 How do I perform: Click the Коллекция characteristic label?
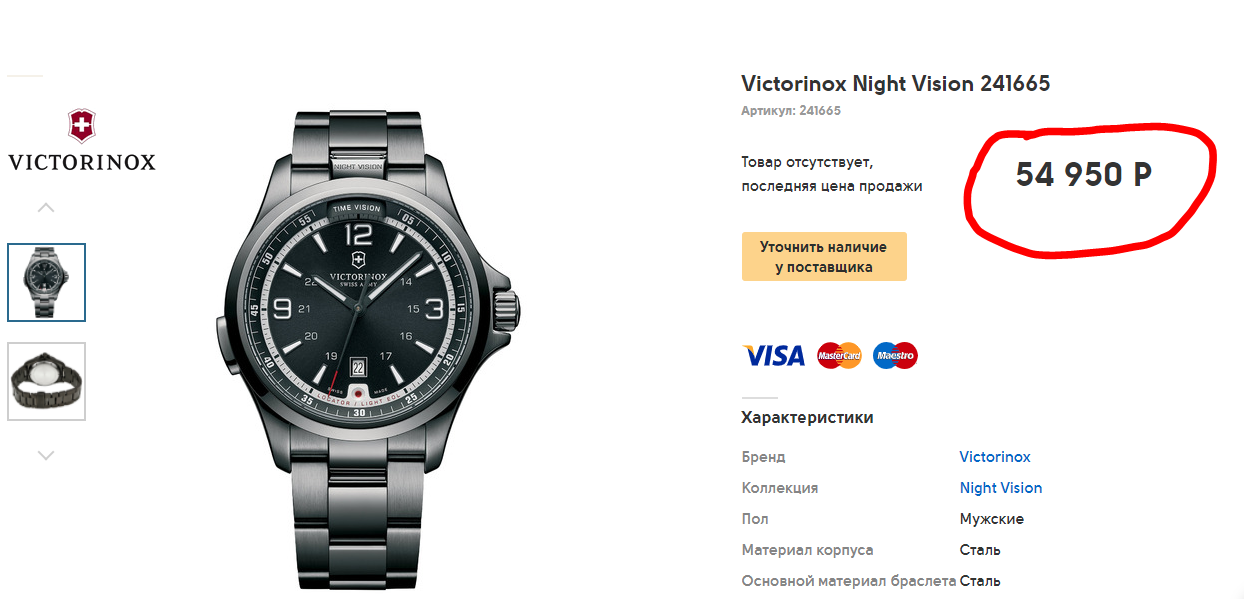click(x=780, y=488)
